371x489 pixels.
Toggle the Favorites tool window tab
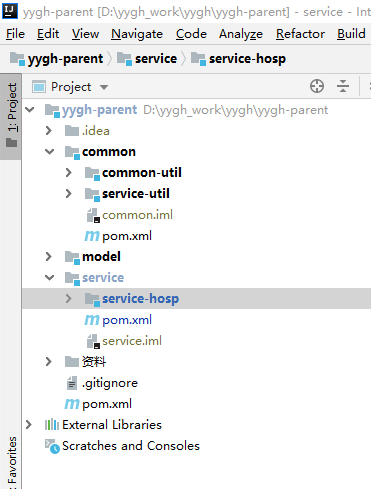[x=11, y=462]
